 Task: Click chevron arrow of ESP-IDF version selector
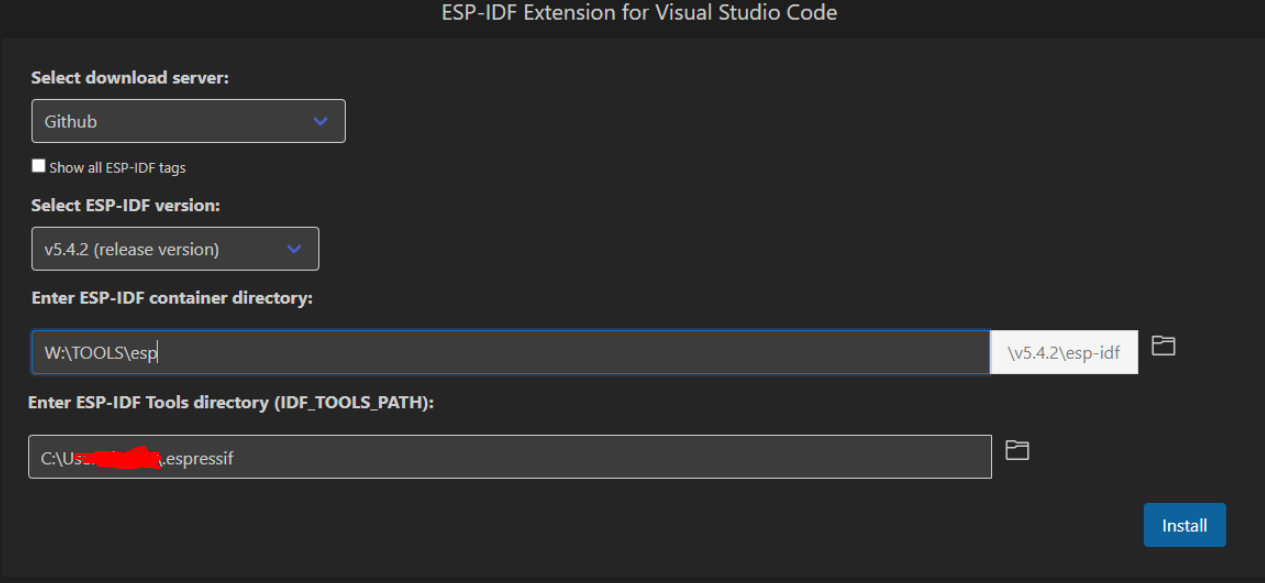coord(294,249)
